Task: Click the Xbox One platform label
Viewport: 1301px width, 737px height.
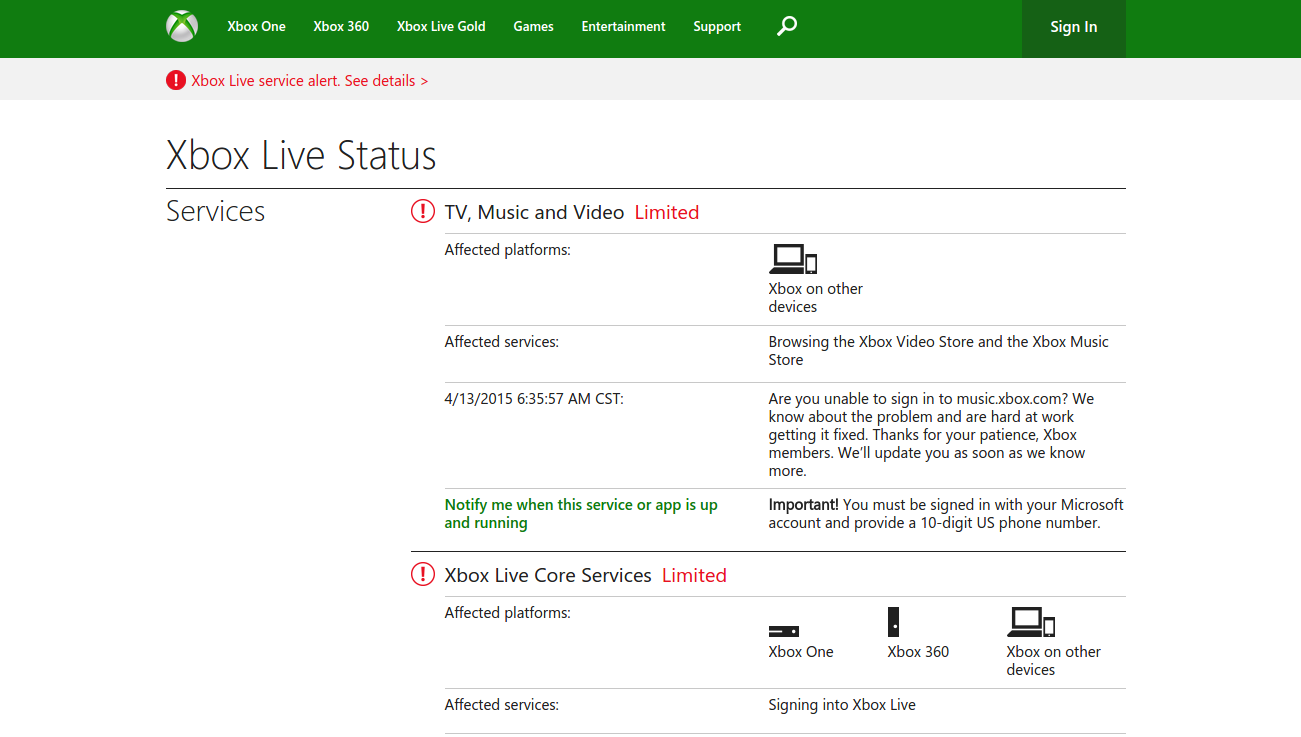Action: pyautogui.click(x=800, y=652)
